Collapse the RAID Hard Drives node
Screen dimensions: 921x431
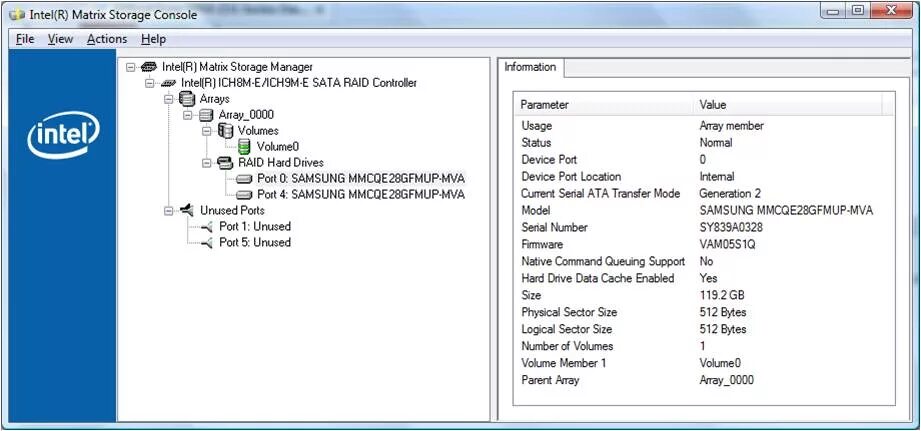(207, 163)
